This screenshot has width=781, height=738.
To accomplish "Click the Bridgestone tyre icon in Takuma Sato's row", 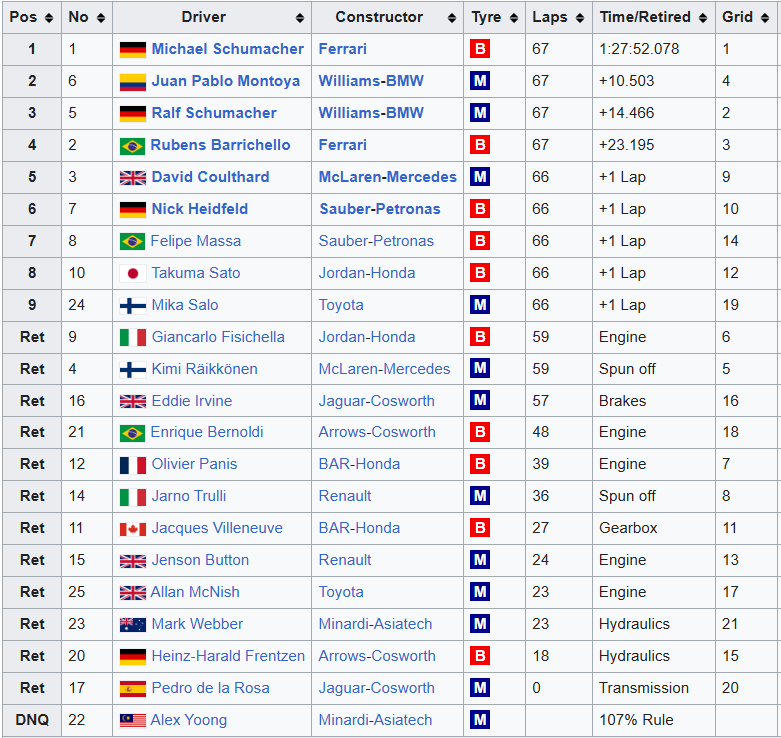I will [x=480, y=273].
